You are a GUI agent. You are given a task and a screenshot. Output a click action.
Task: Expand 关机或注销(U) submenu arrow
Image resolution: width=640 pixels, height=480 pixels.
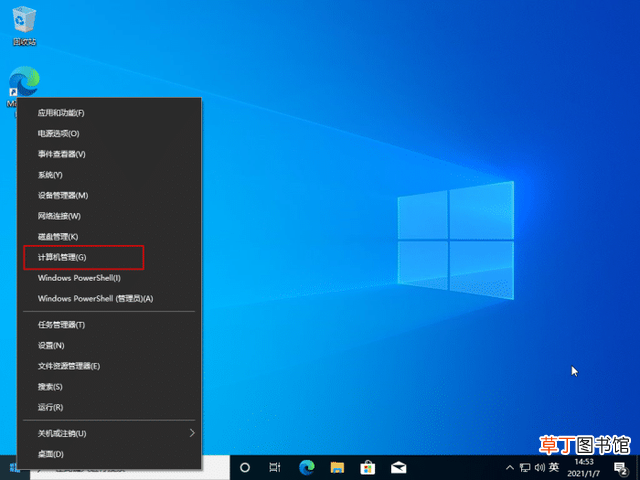[192, 433]
